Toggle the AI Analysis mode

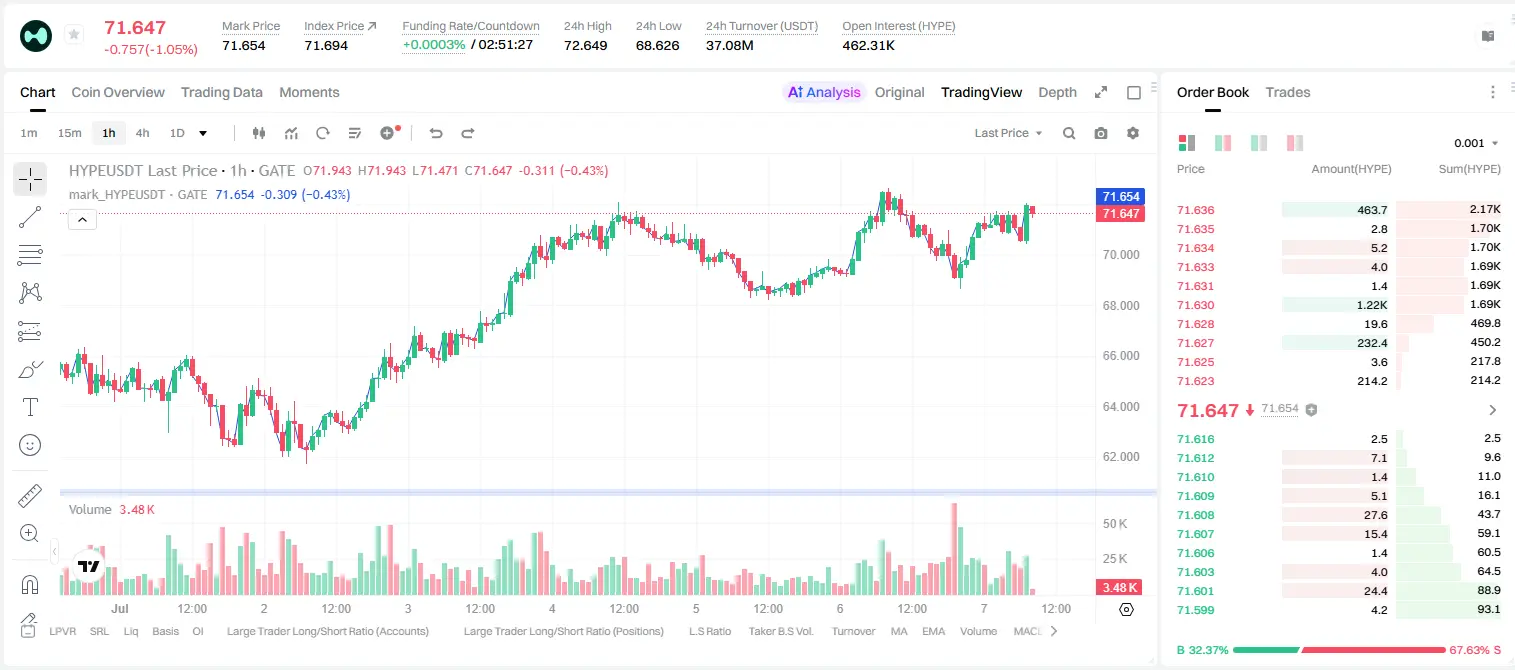click(823, 92)
